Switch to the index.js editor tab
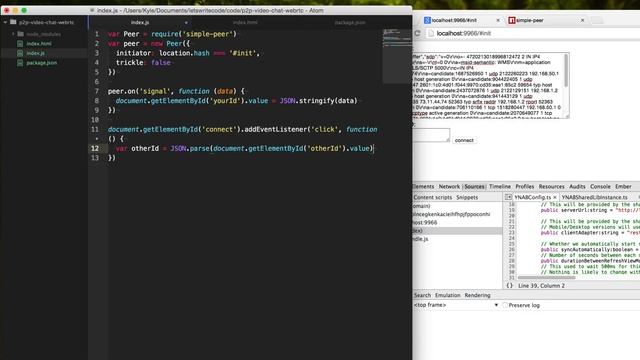 tap(140, 22)
